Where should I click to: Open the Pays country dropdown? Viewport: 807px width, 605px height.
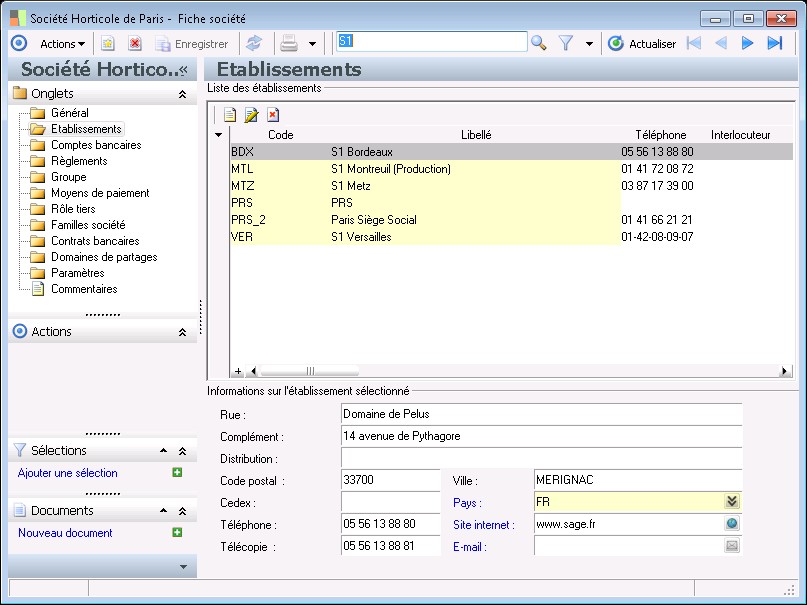pyautogui.click(x=732, y=502)
